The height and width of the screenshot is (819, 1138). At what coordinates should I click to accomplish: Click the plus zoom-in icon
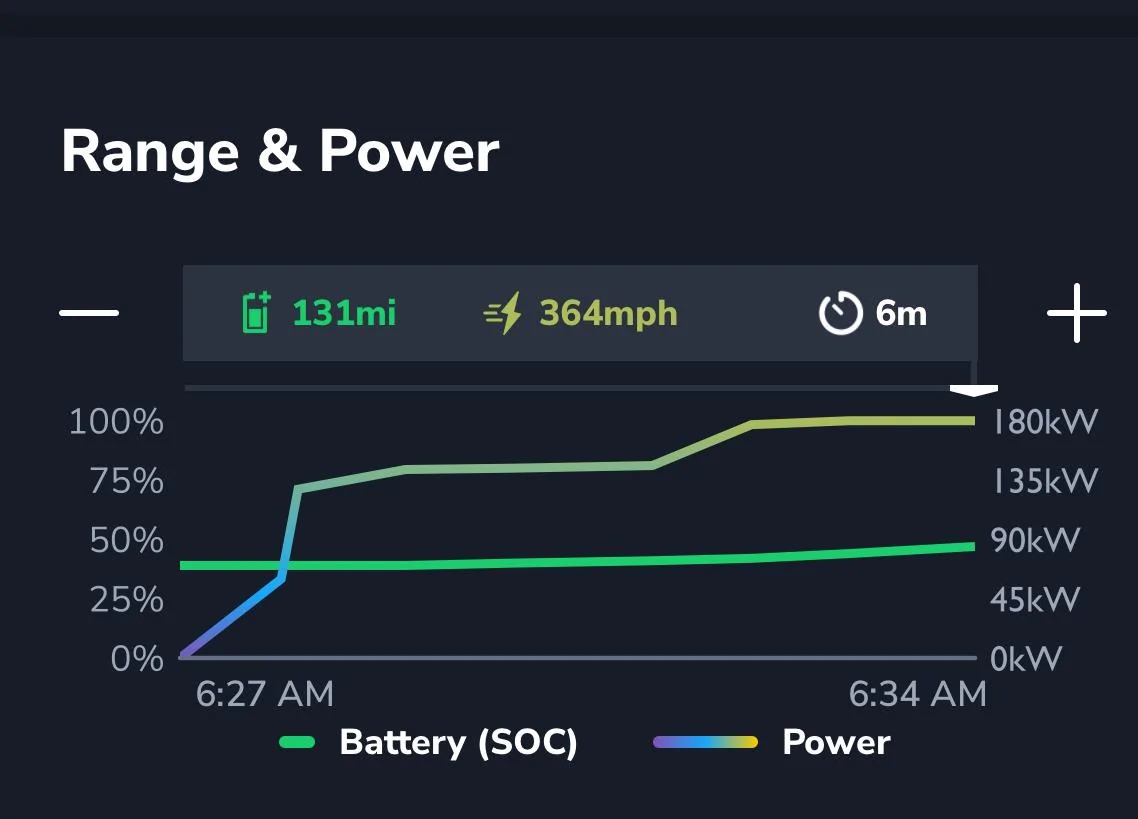(x=1077, y=313)
